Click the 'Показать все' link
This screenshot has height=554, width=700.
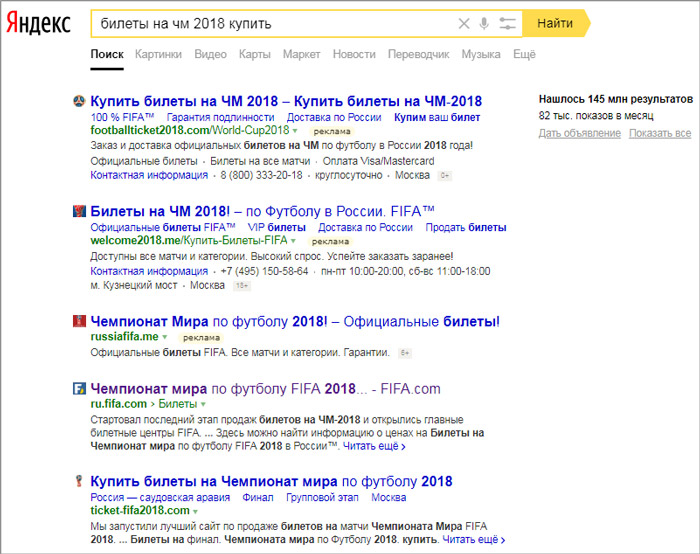[660, 133]
